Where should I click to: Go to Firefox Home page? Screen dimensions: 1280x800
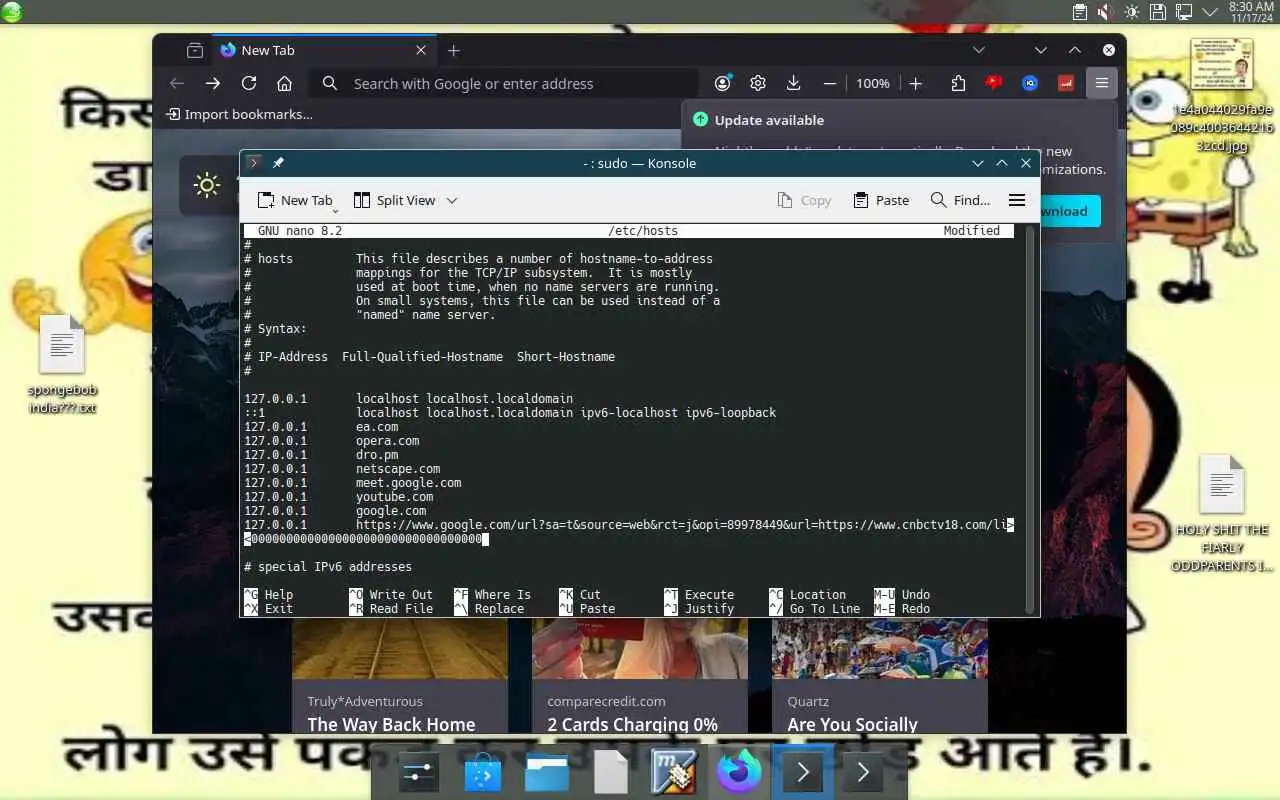coord(284,84)
